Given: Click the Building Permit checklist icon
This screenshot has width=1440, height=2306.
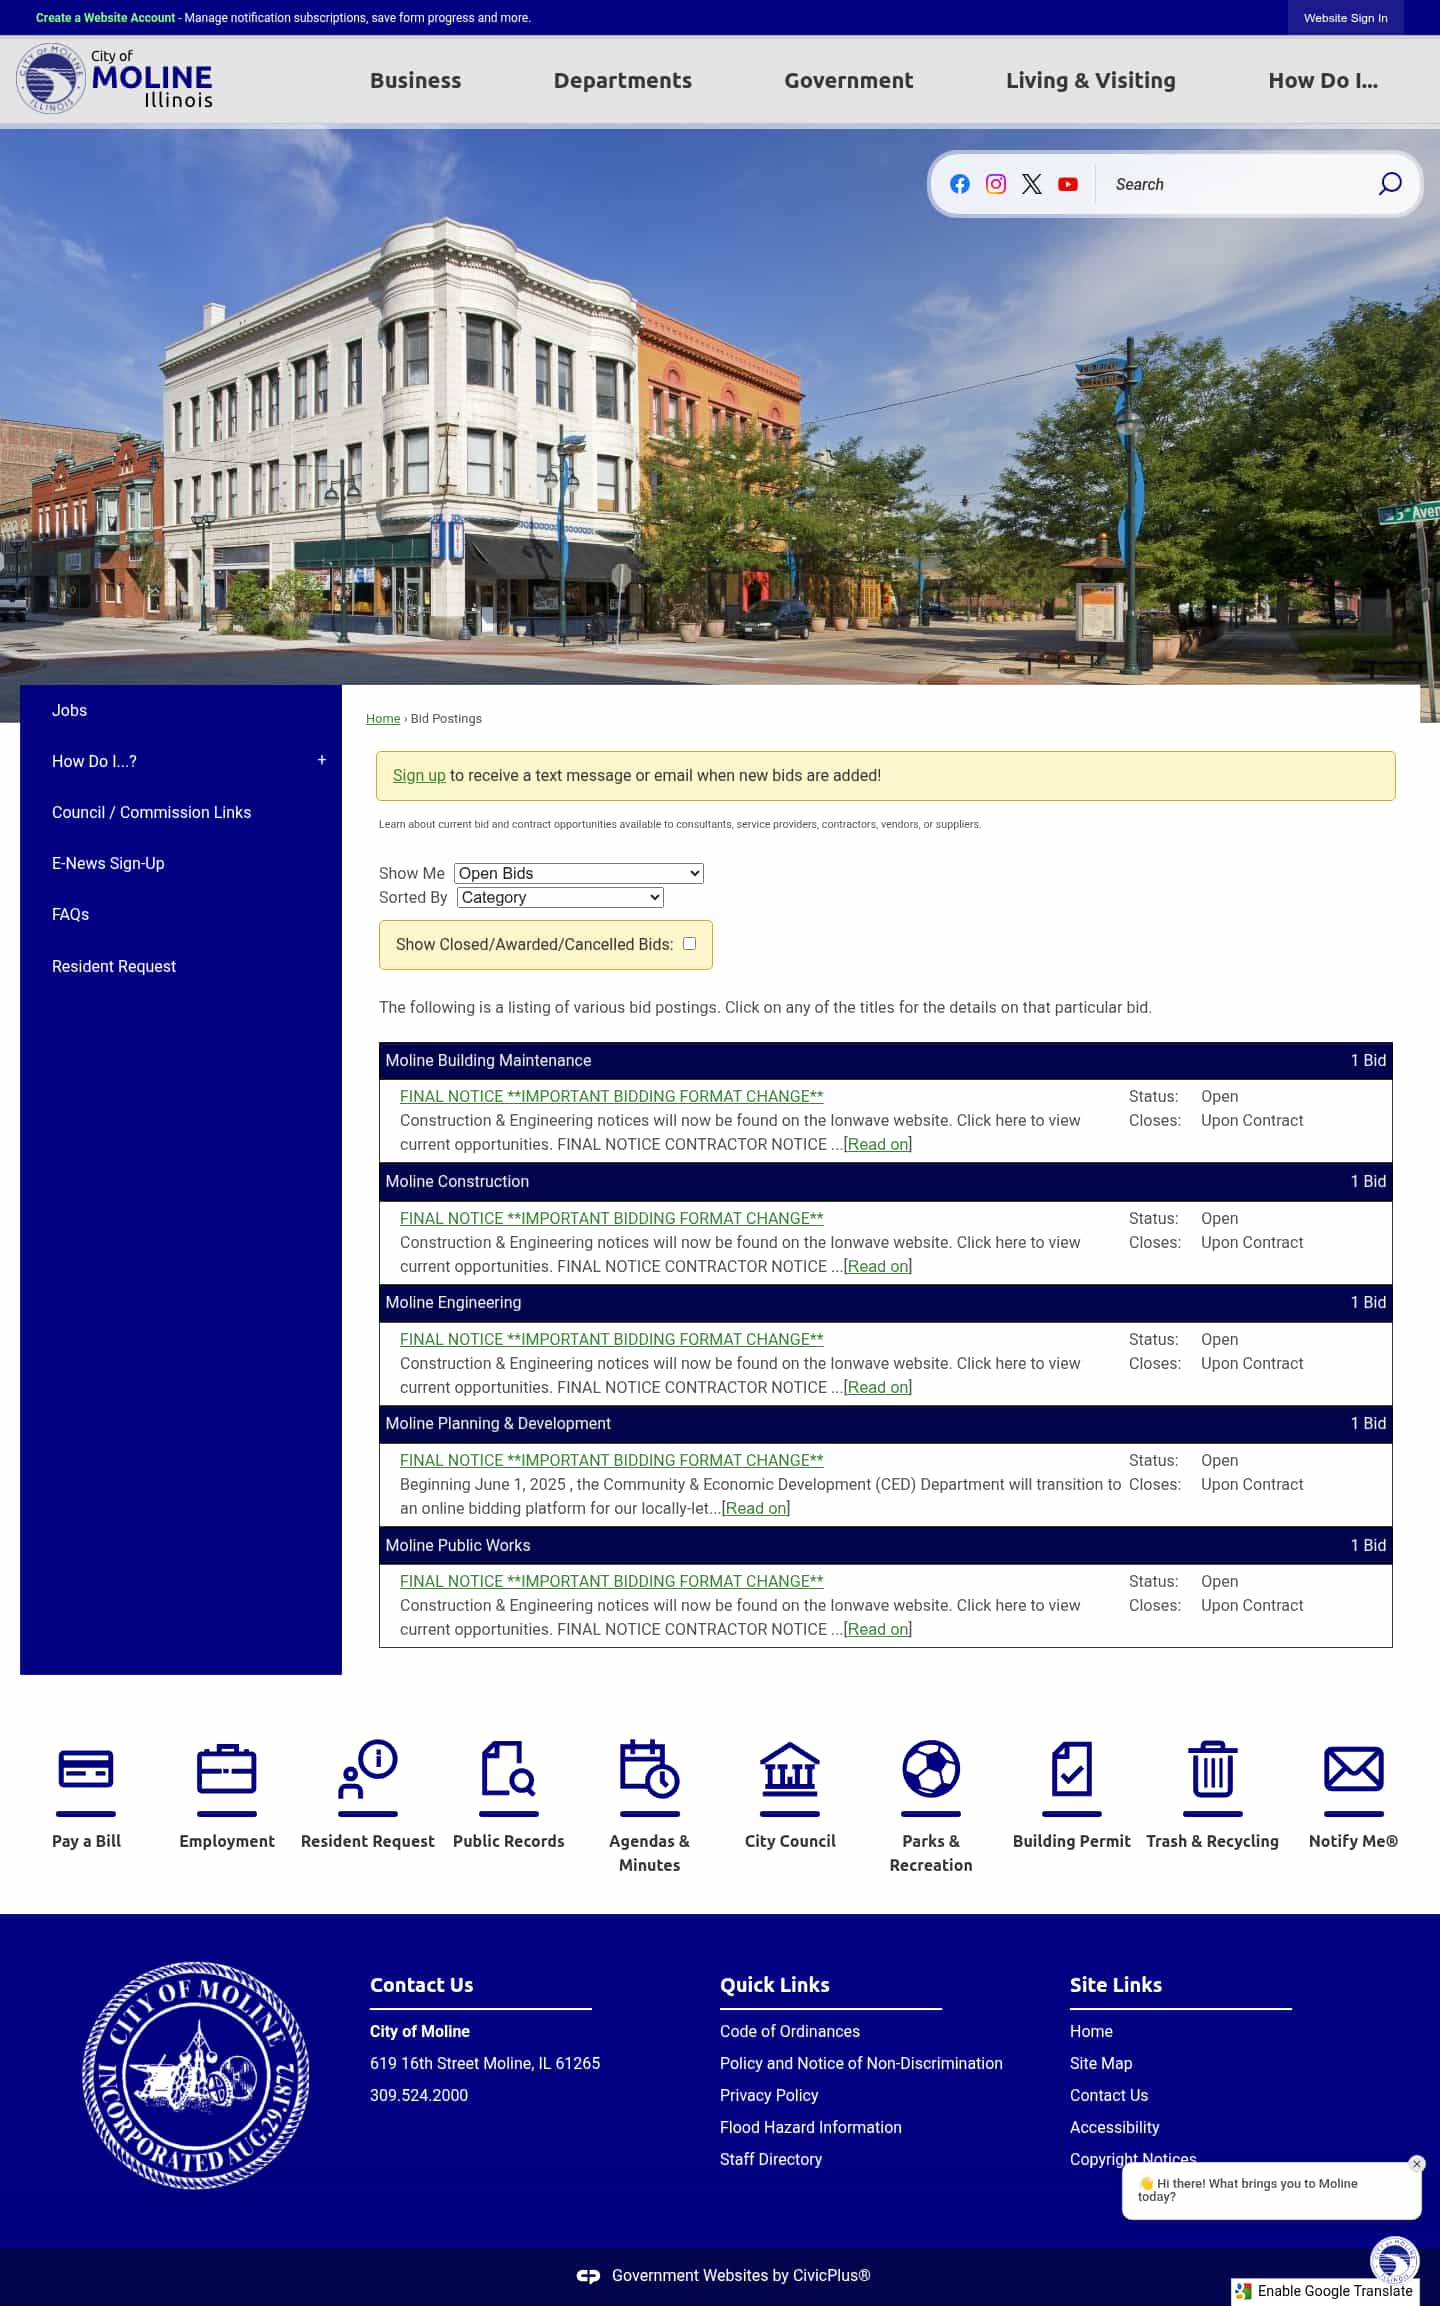Looking at the screenshot, I should pos(1072,1769).
